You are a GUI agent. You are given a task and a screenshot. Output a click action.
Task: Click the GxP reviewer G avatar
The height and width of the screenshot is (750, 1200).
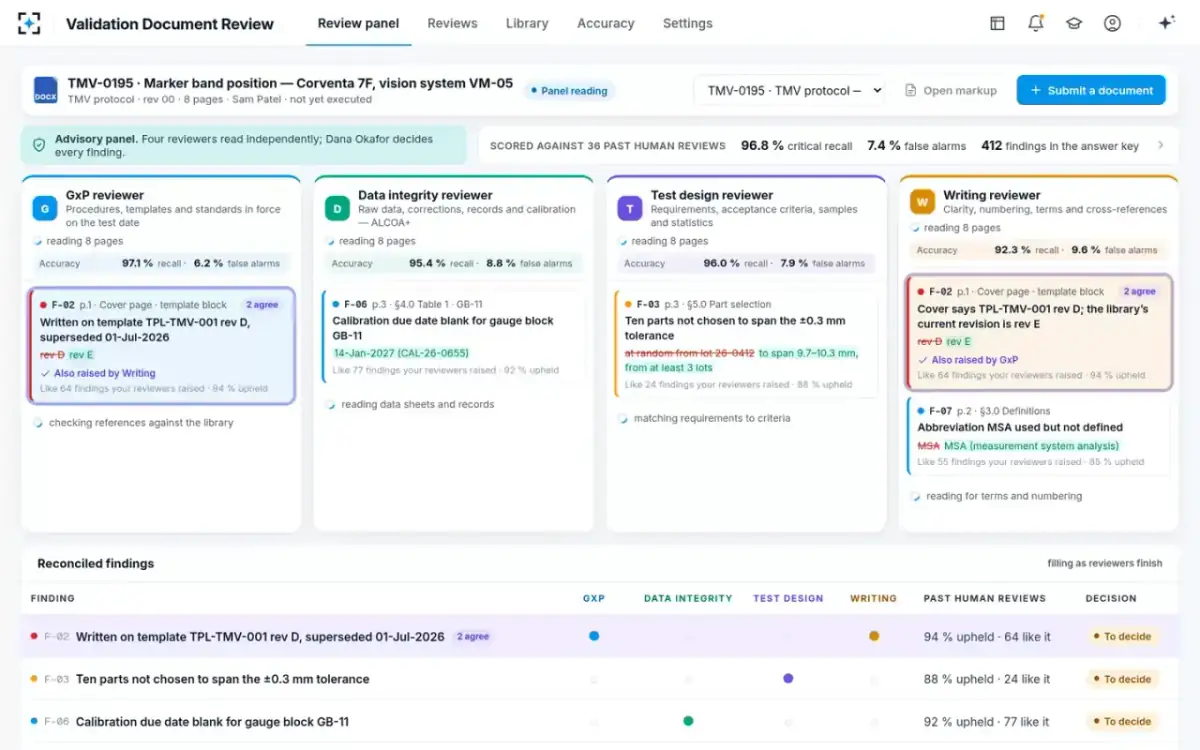(45, 208)
